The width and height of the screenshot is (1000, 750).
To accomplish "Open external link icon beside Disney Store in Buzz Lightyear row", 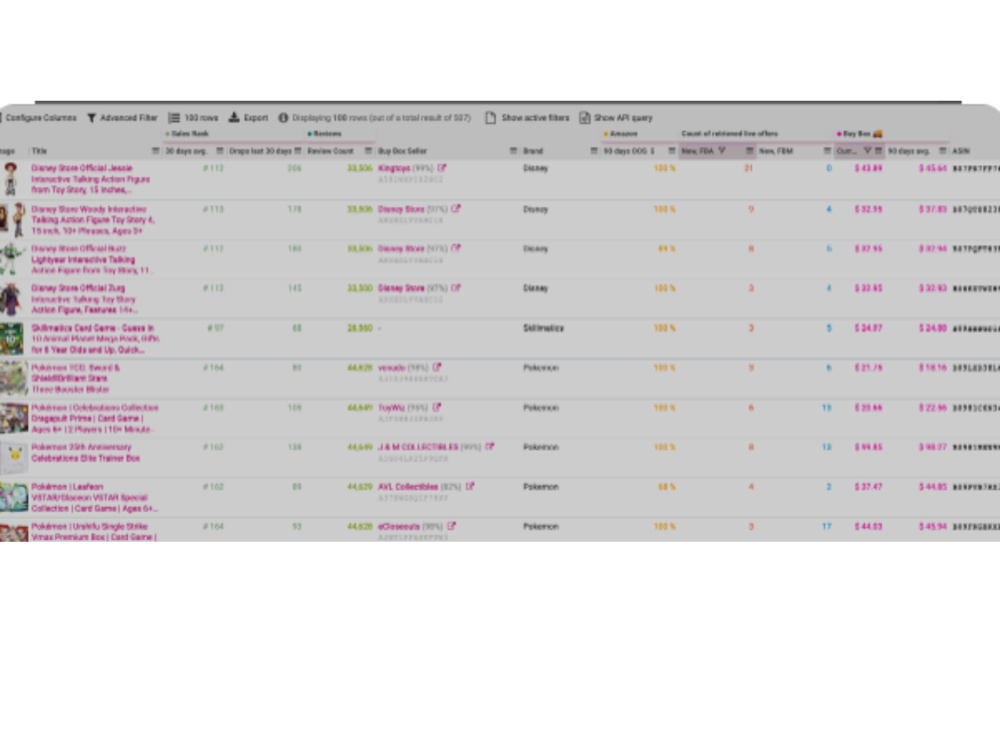I will click(x=455, y=249).
